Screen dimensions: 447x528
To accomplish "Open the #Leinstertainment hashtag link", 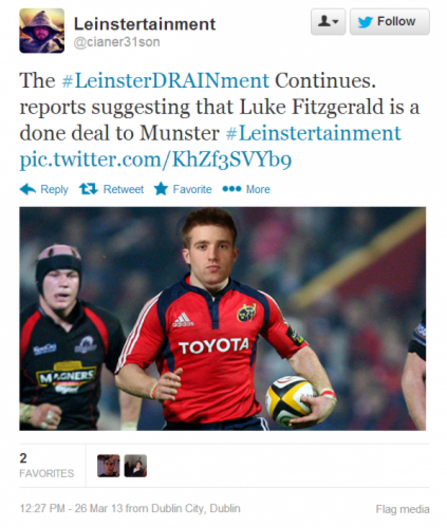I will 313,133.
